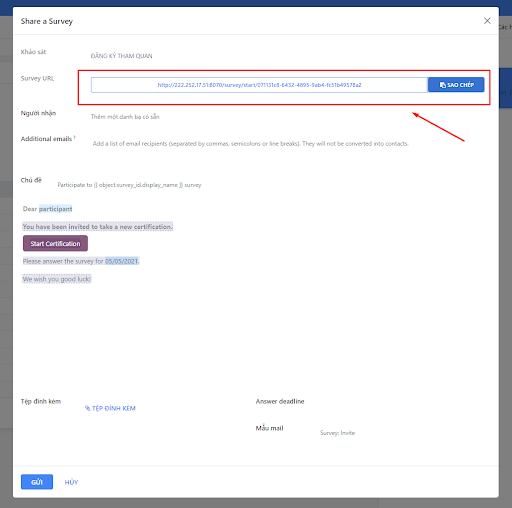This screenshot has height=508, width=512.
Task: Click the 05/05/2021 date placeholder
Action: pyautogui.click(x=122, y=261)
